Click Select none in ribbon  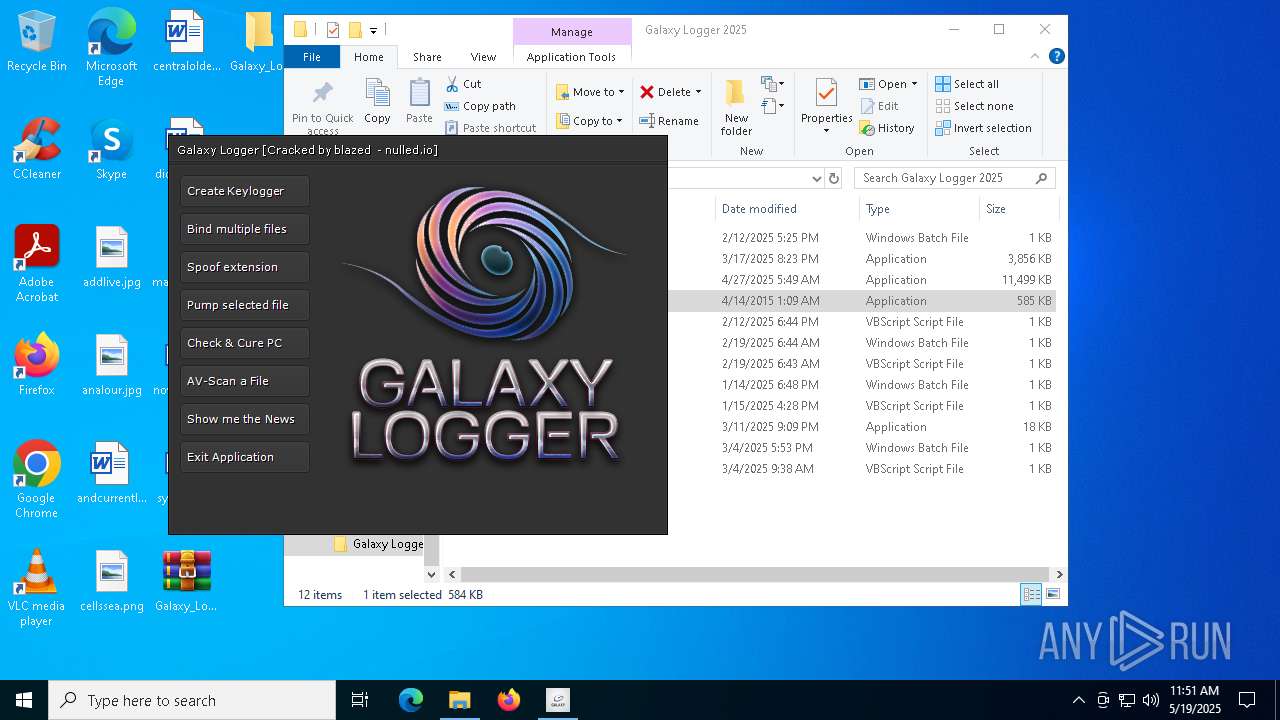974,106
